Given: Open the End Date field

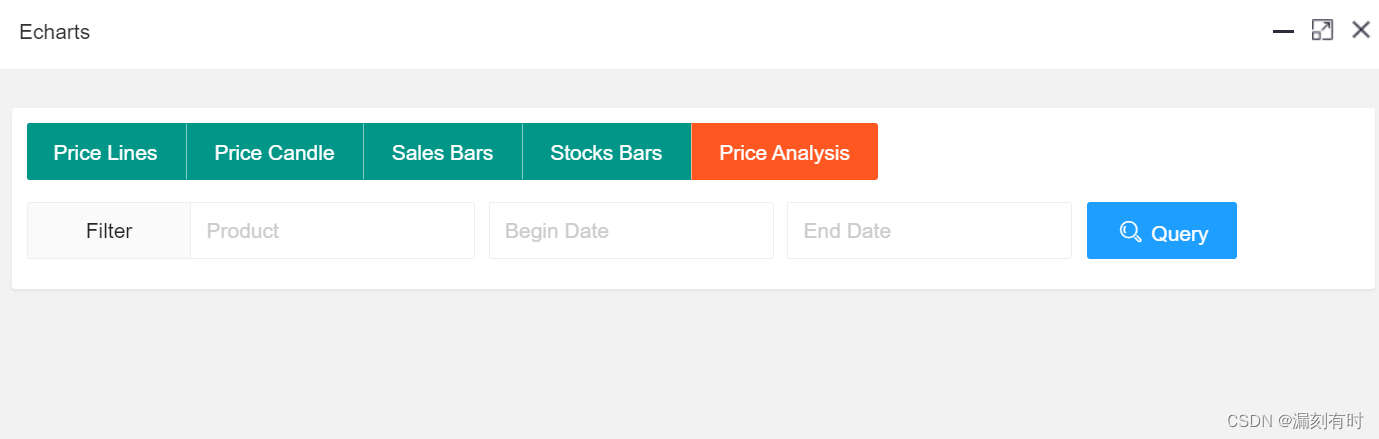Looking at the screenshot, I should (929, 231).
